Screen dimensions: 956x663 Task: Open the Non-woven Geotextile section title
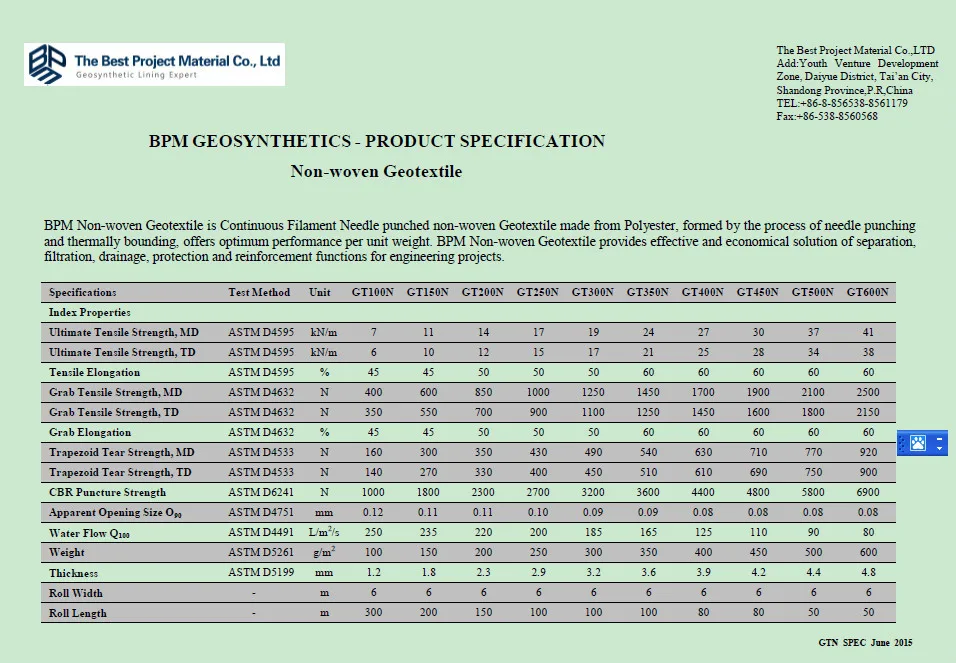click(376, 171)
